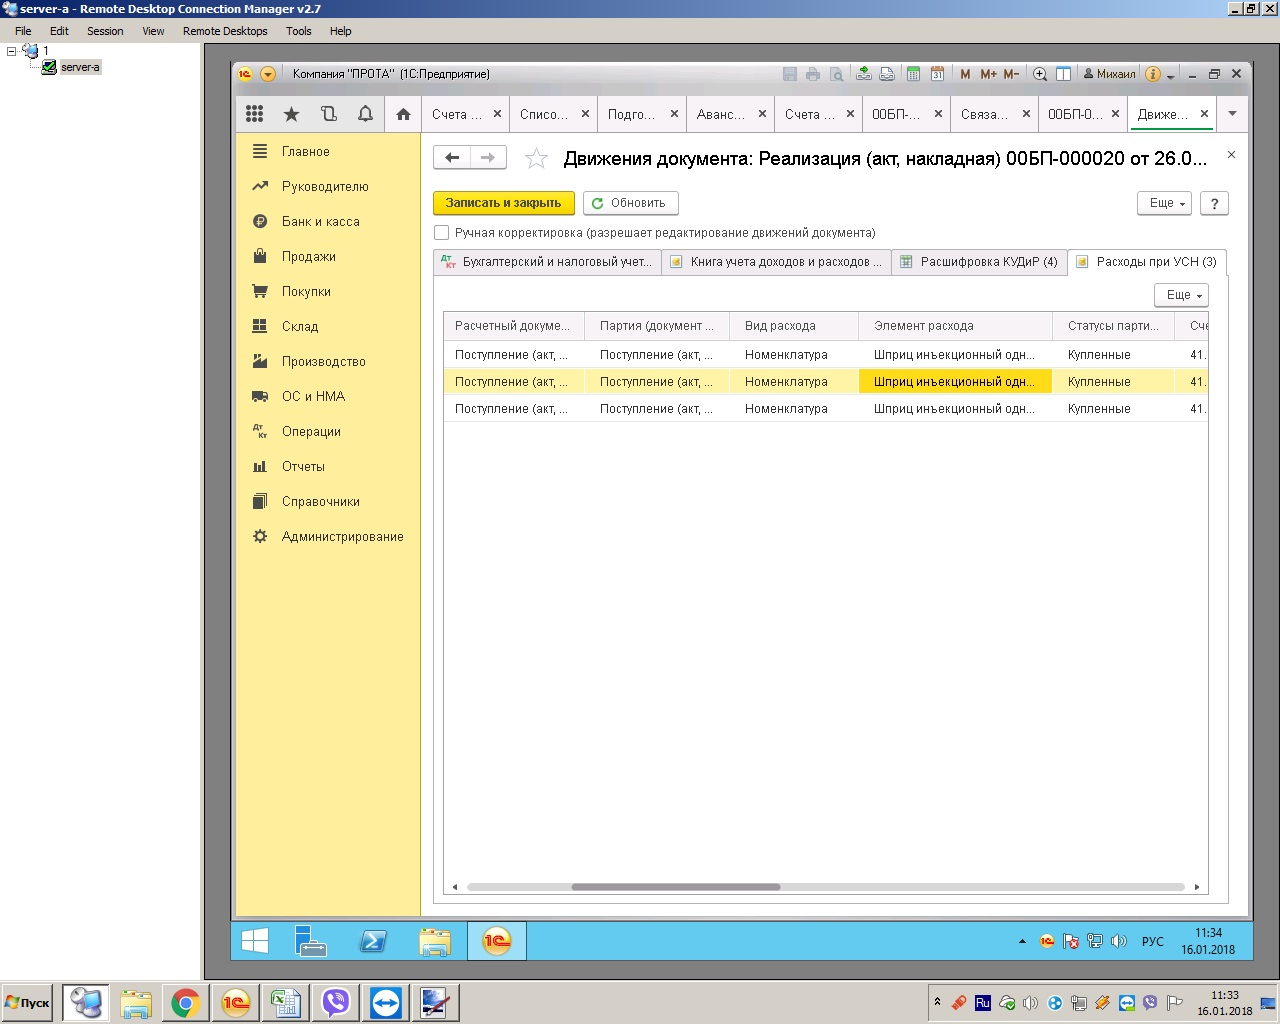The height and width of the screenshot is (1024, 1280).
Task: Click the Михаил user button
Action: pos(1110,74)
